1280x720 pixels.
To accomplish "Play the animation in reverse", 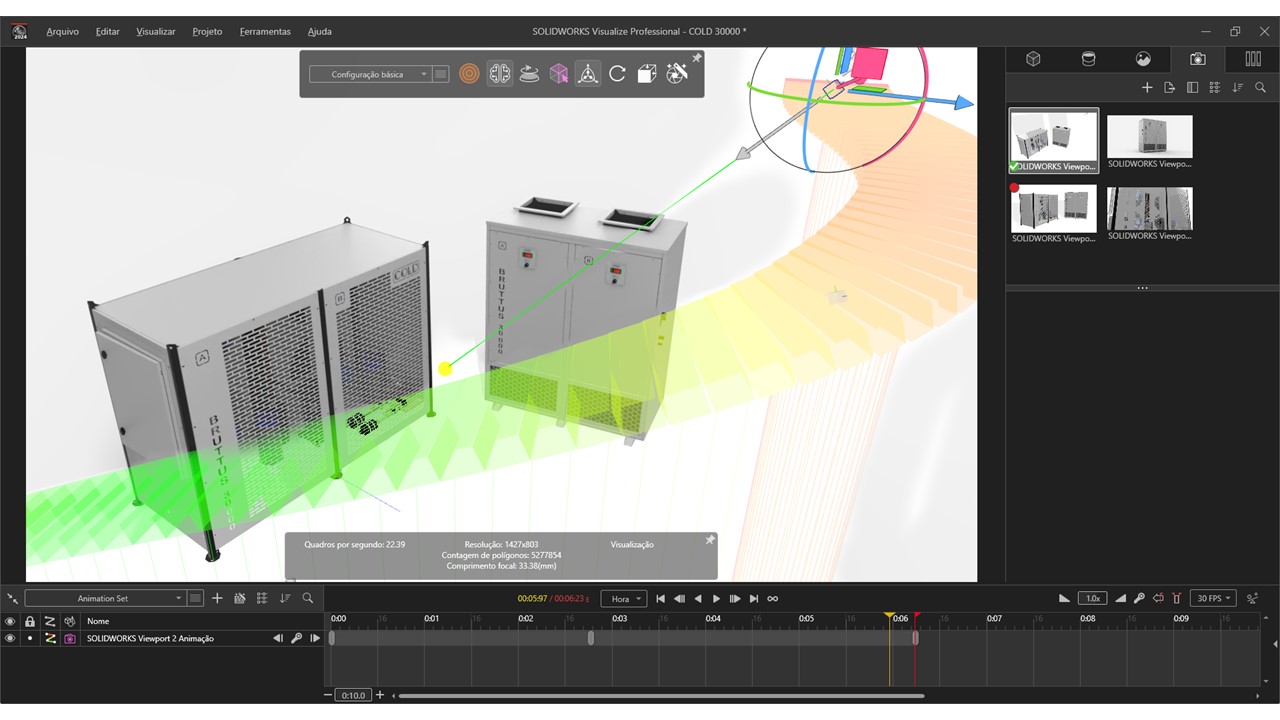I will (x=698, y=599).
